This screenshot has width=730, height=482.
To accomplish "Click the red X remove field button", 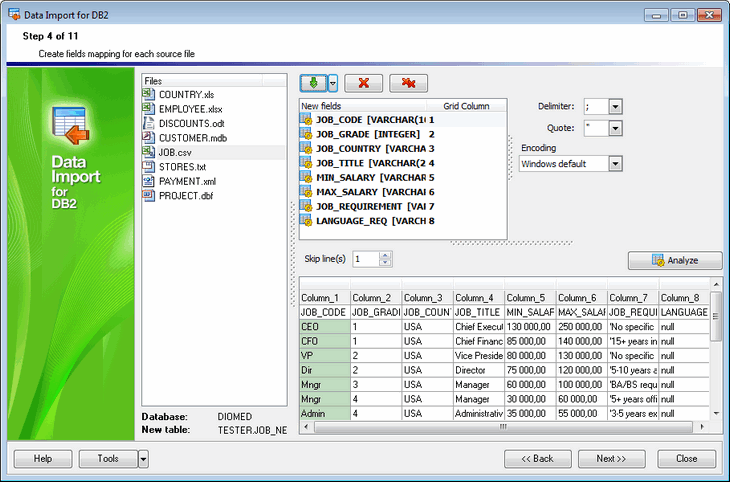I will click(363, 84).
